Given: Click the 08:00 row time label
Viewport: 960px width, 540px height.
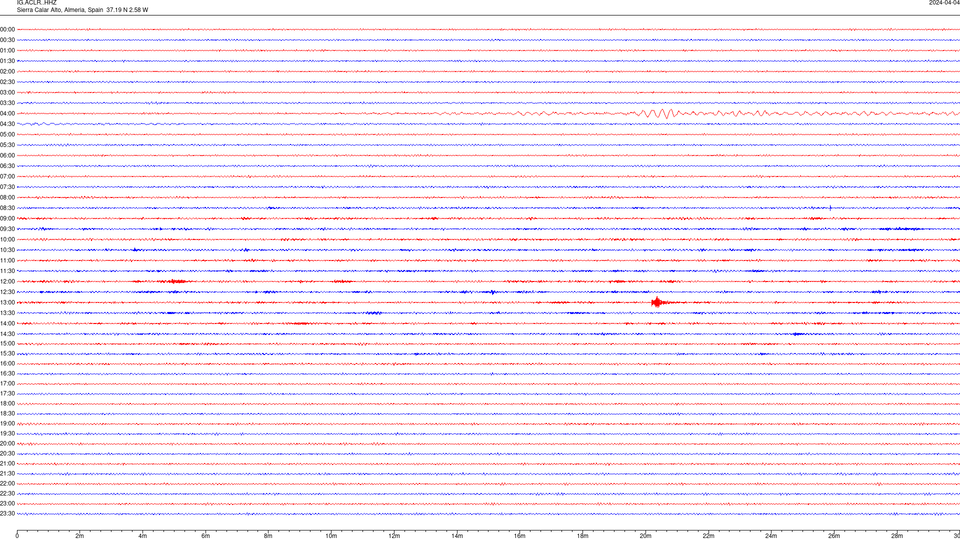Looking at the screenshot, I should [x=7, y=198].
